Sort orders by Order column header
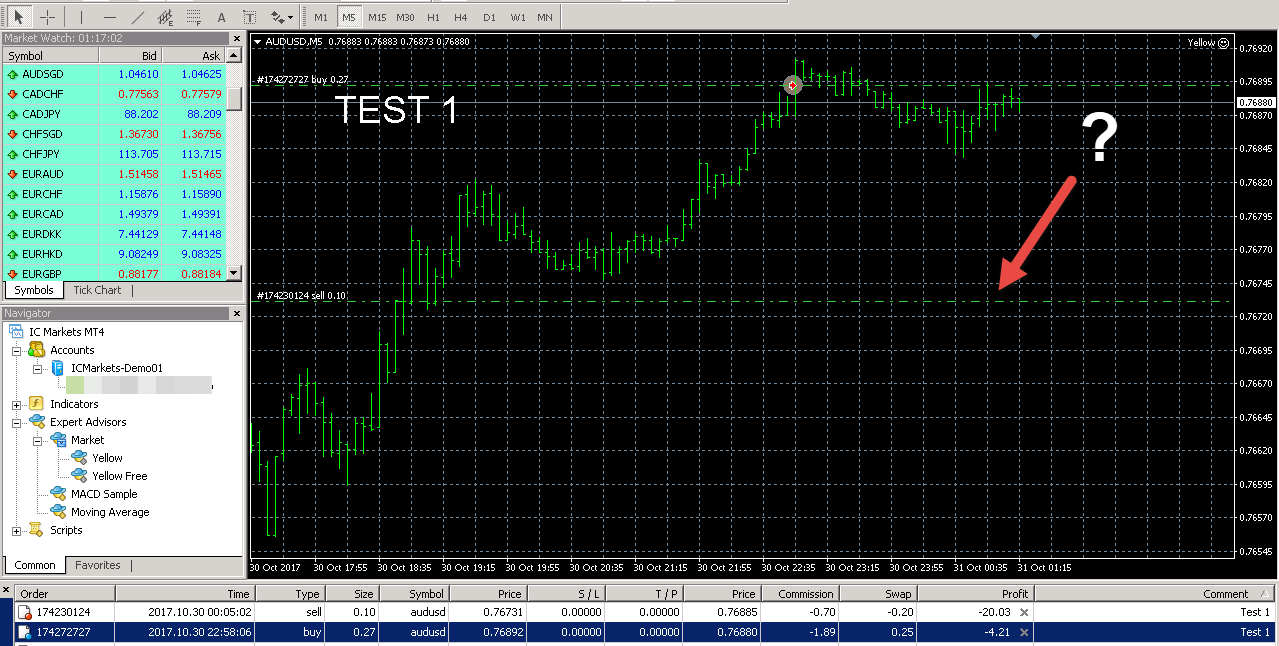The height and width of the screenshot is (646, 1279). coord(66,594)
